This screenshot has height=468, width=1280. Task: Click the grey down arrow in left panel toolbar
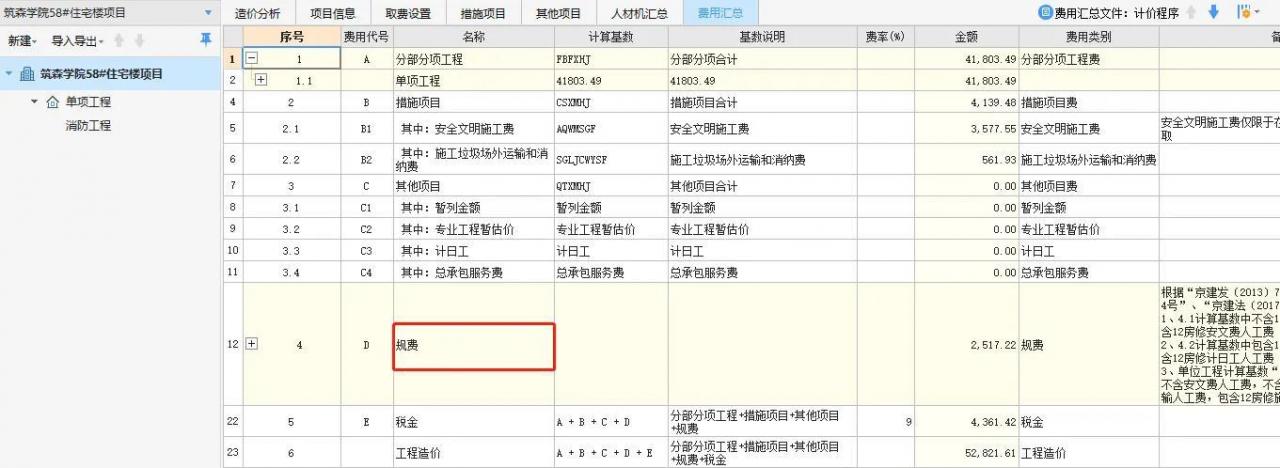pos(140,41)
